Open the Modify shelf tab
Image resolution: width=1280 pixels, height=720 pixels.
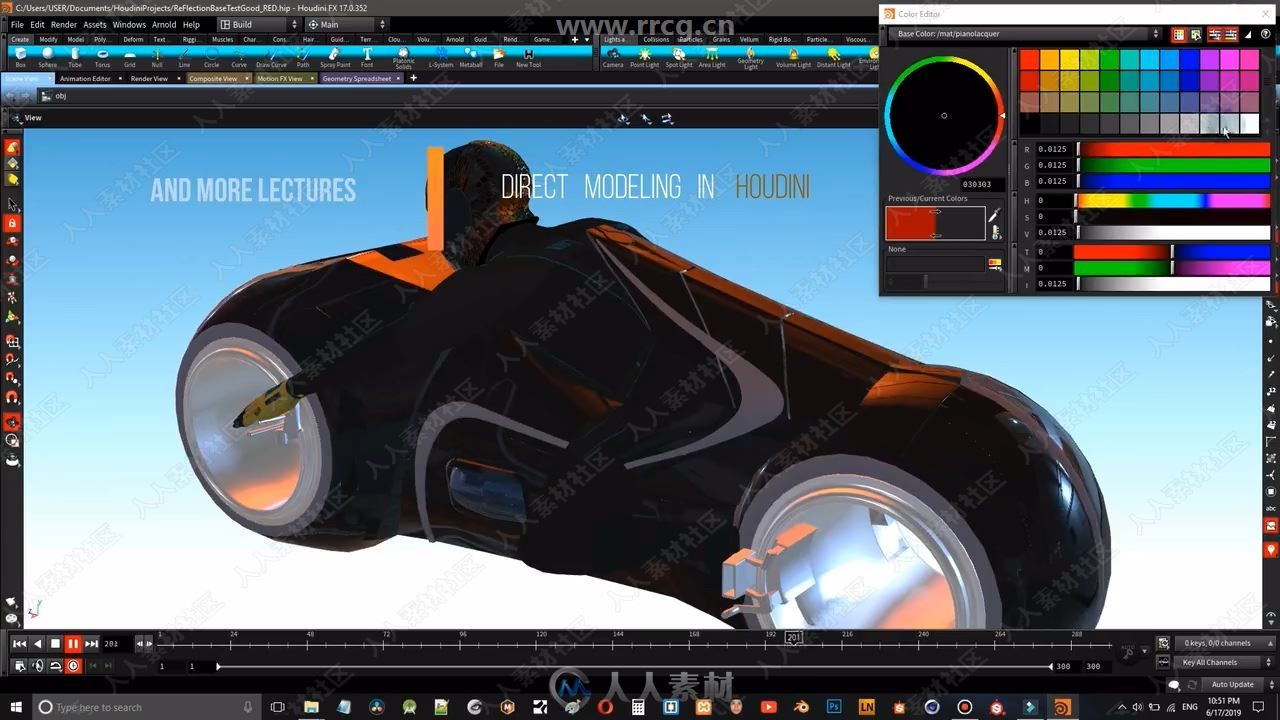point(48,39)
